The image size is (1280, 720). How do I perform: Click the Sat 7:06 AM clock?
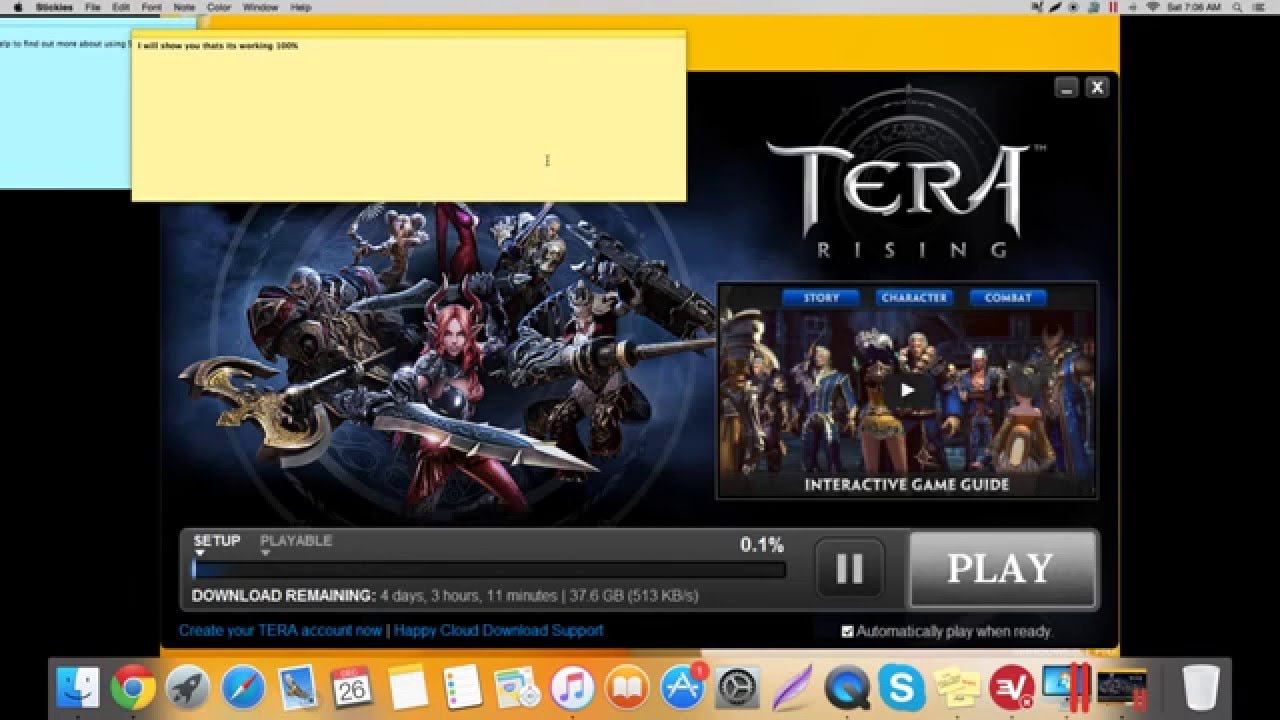pyautogui.click(x=1194, y=7)
